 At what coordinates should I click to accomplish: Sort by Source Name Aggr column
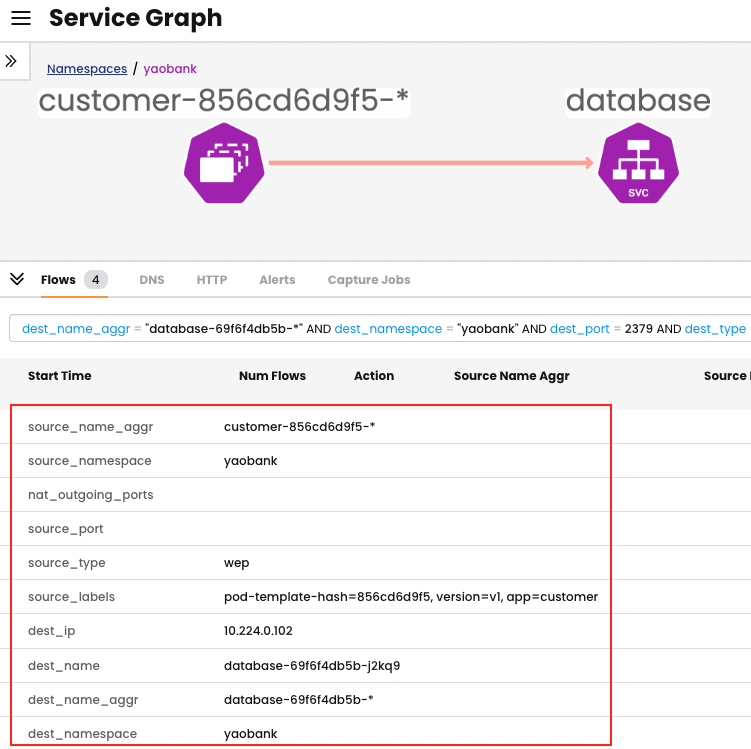[x=512, y=376]
